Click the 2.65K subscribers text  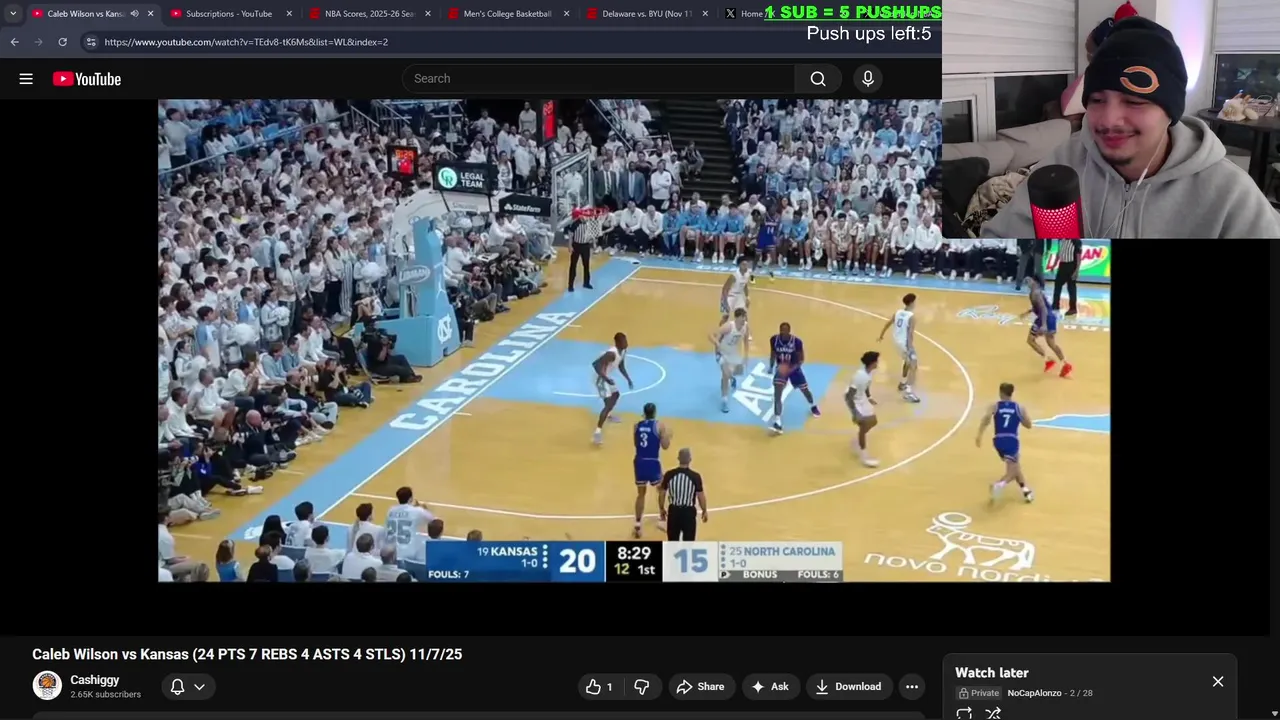pyautogui.click(x=105, y=694)
